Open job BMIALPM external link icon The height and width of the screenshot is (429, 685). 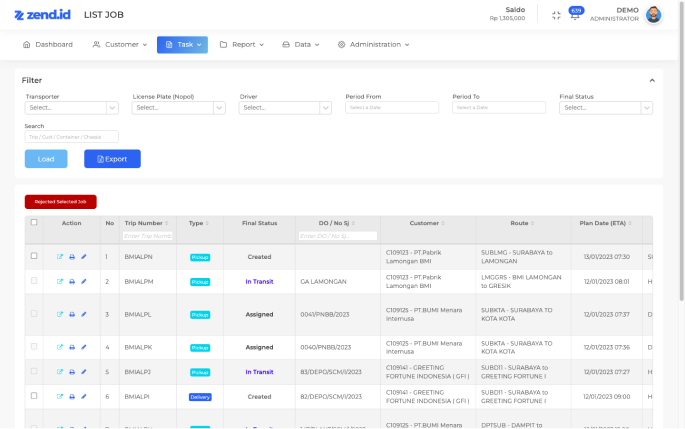tap(60, 281)
